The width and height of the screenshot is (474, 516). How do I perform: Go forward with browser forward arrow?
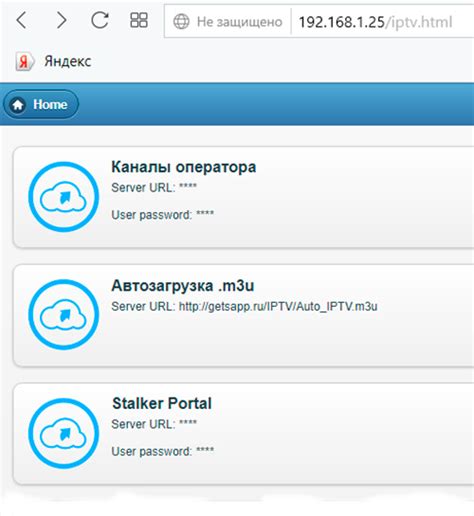pos(61,21)
